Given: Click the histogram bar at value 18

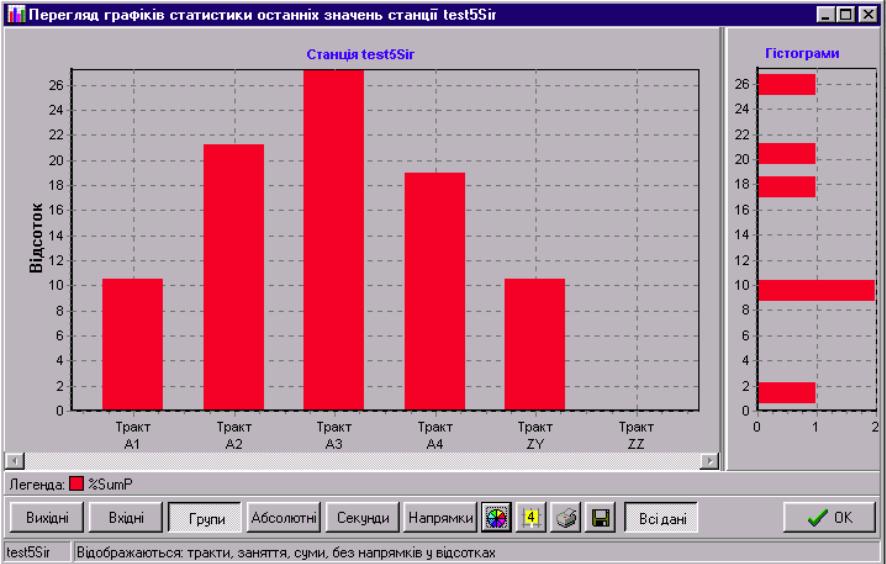Looking at the screenshot, I should [787, 186].
